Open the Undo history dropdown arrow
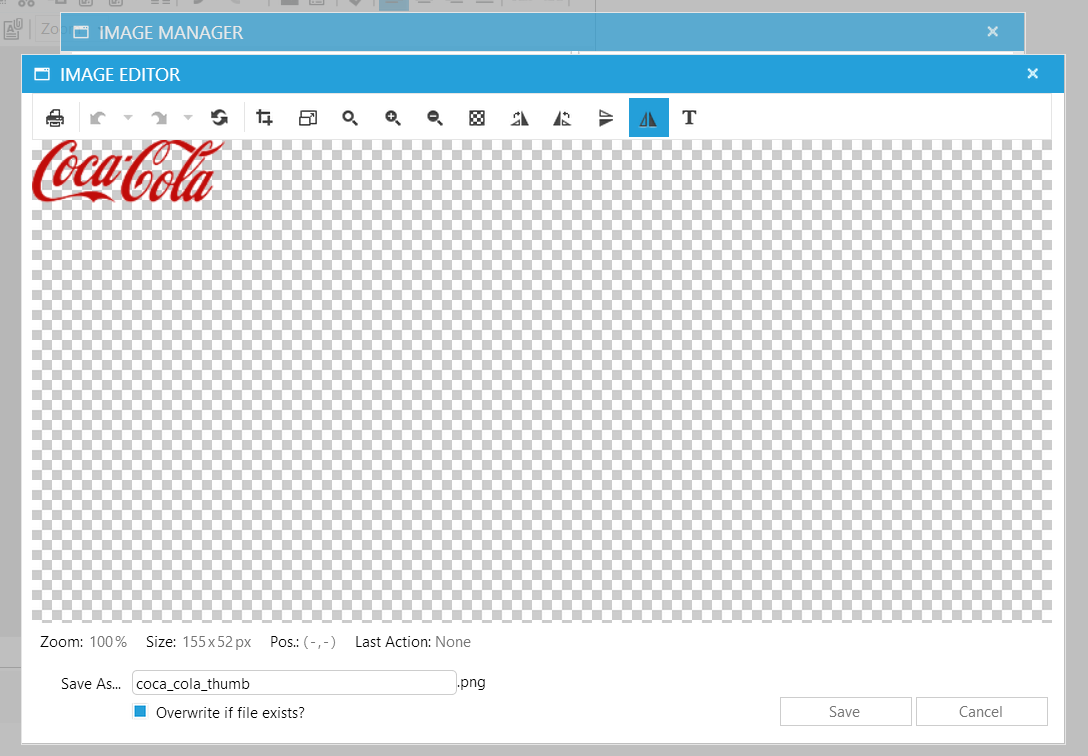 128,118
